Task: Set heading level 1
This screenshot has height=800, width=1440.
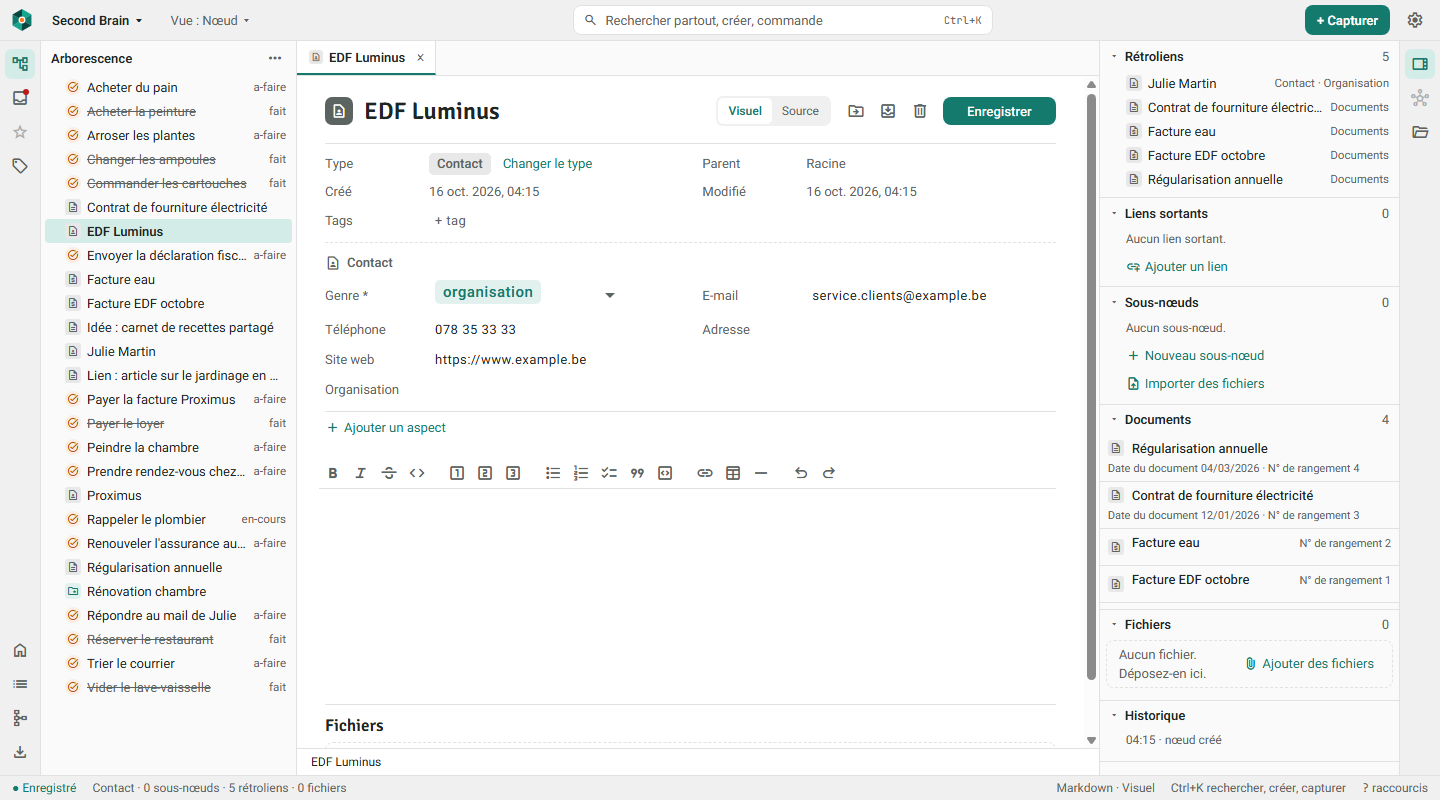Action: [x=457, y=473]
